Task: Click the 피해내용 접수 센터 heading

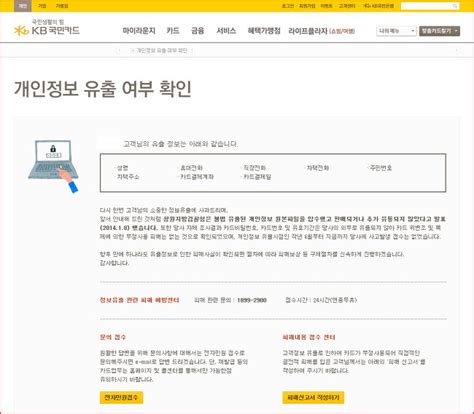Action: (309, 337)
